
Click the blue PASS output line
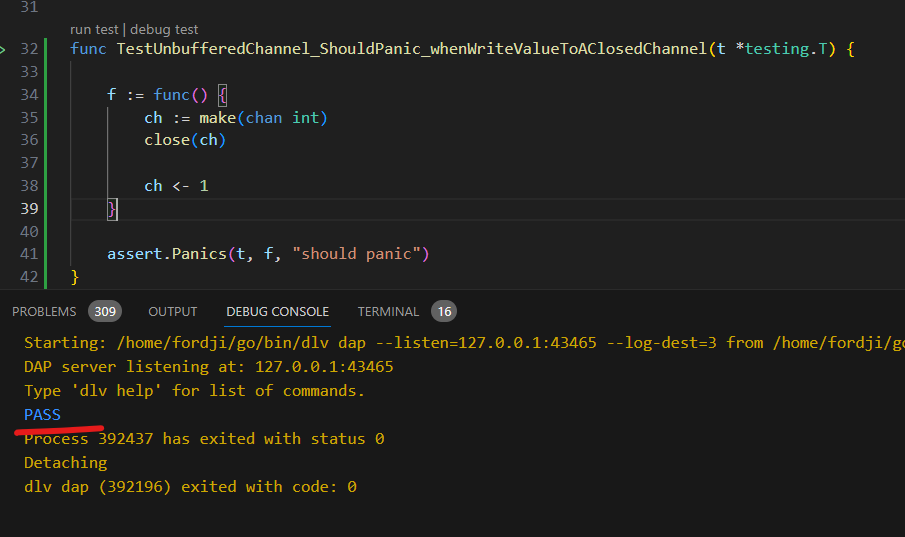pos(42,414)
